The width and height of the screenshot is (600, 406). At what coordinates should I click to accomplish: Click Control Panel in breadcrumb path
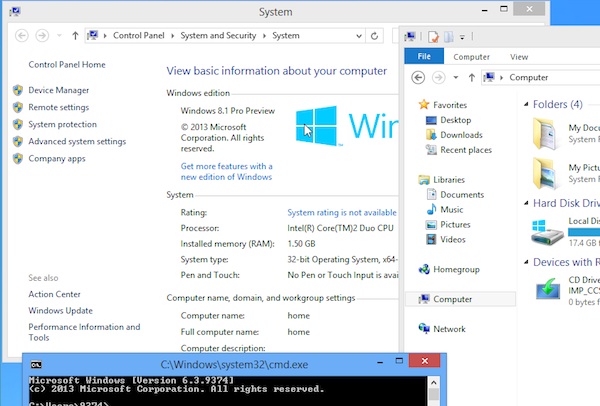139,36
